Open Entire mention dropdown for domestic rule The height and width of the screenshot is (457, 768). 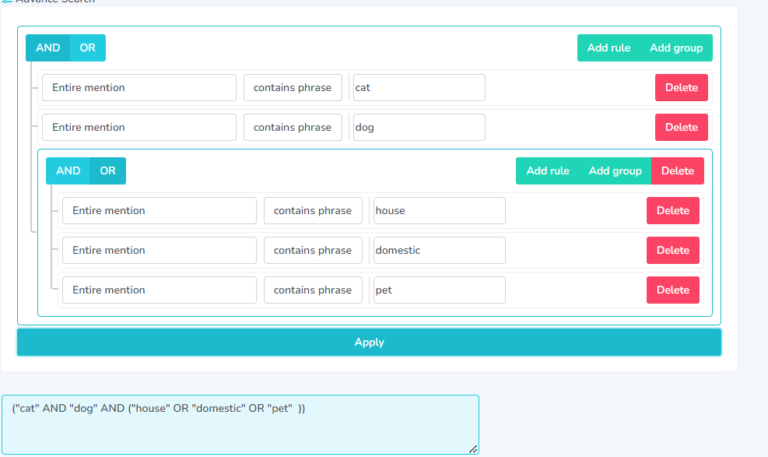[x=159, y=250]
